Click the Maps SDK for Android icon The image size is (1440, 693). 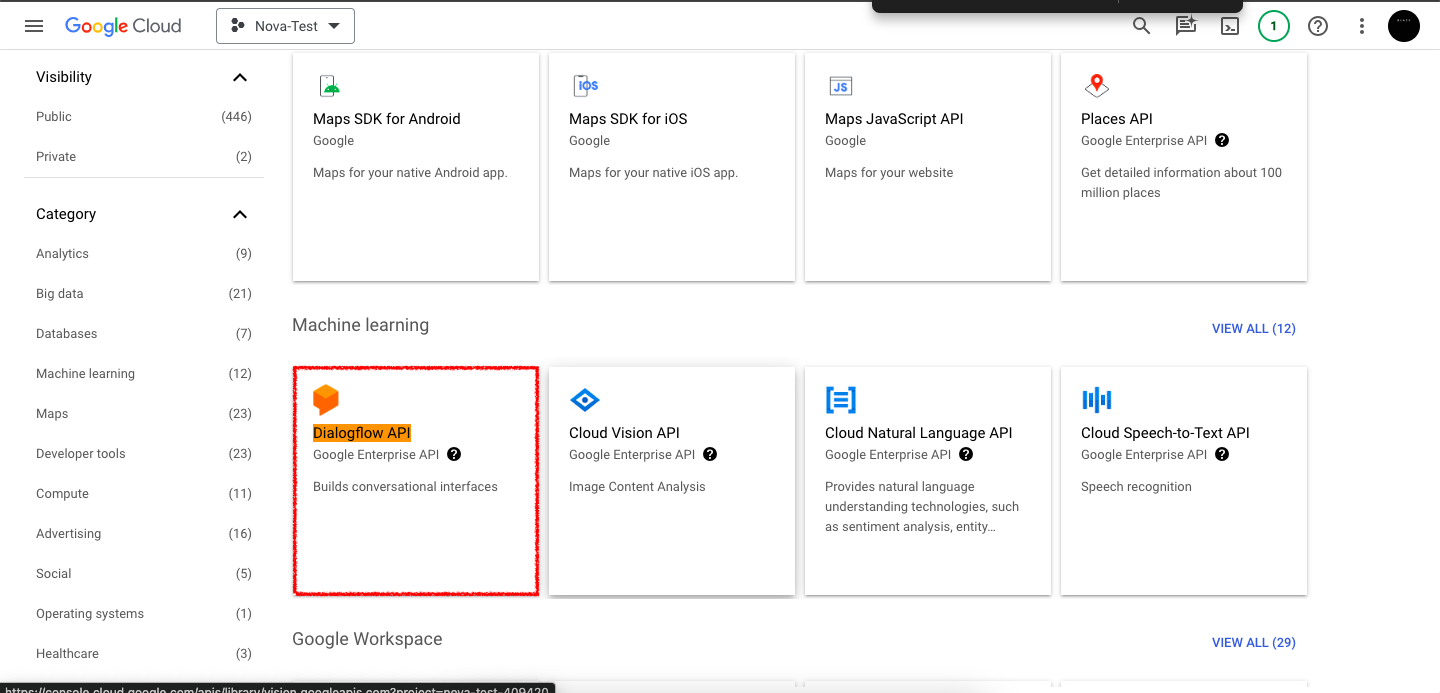pos(328,85)
